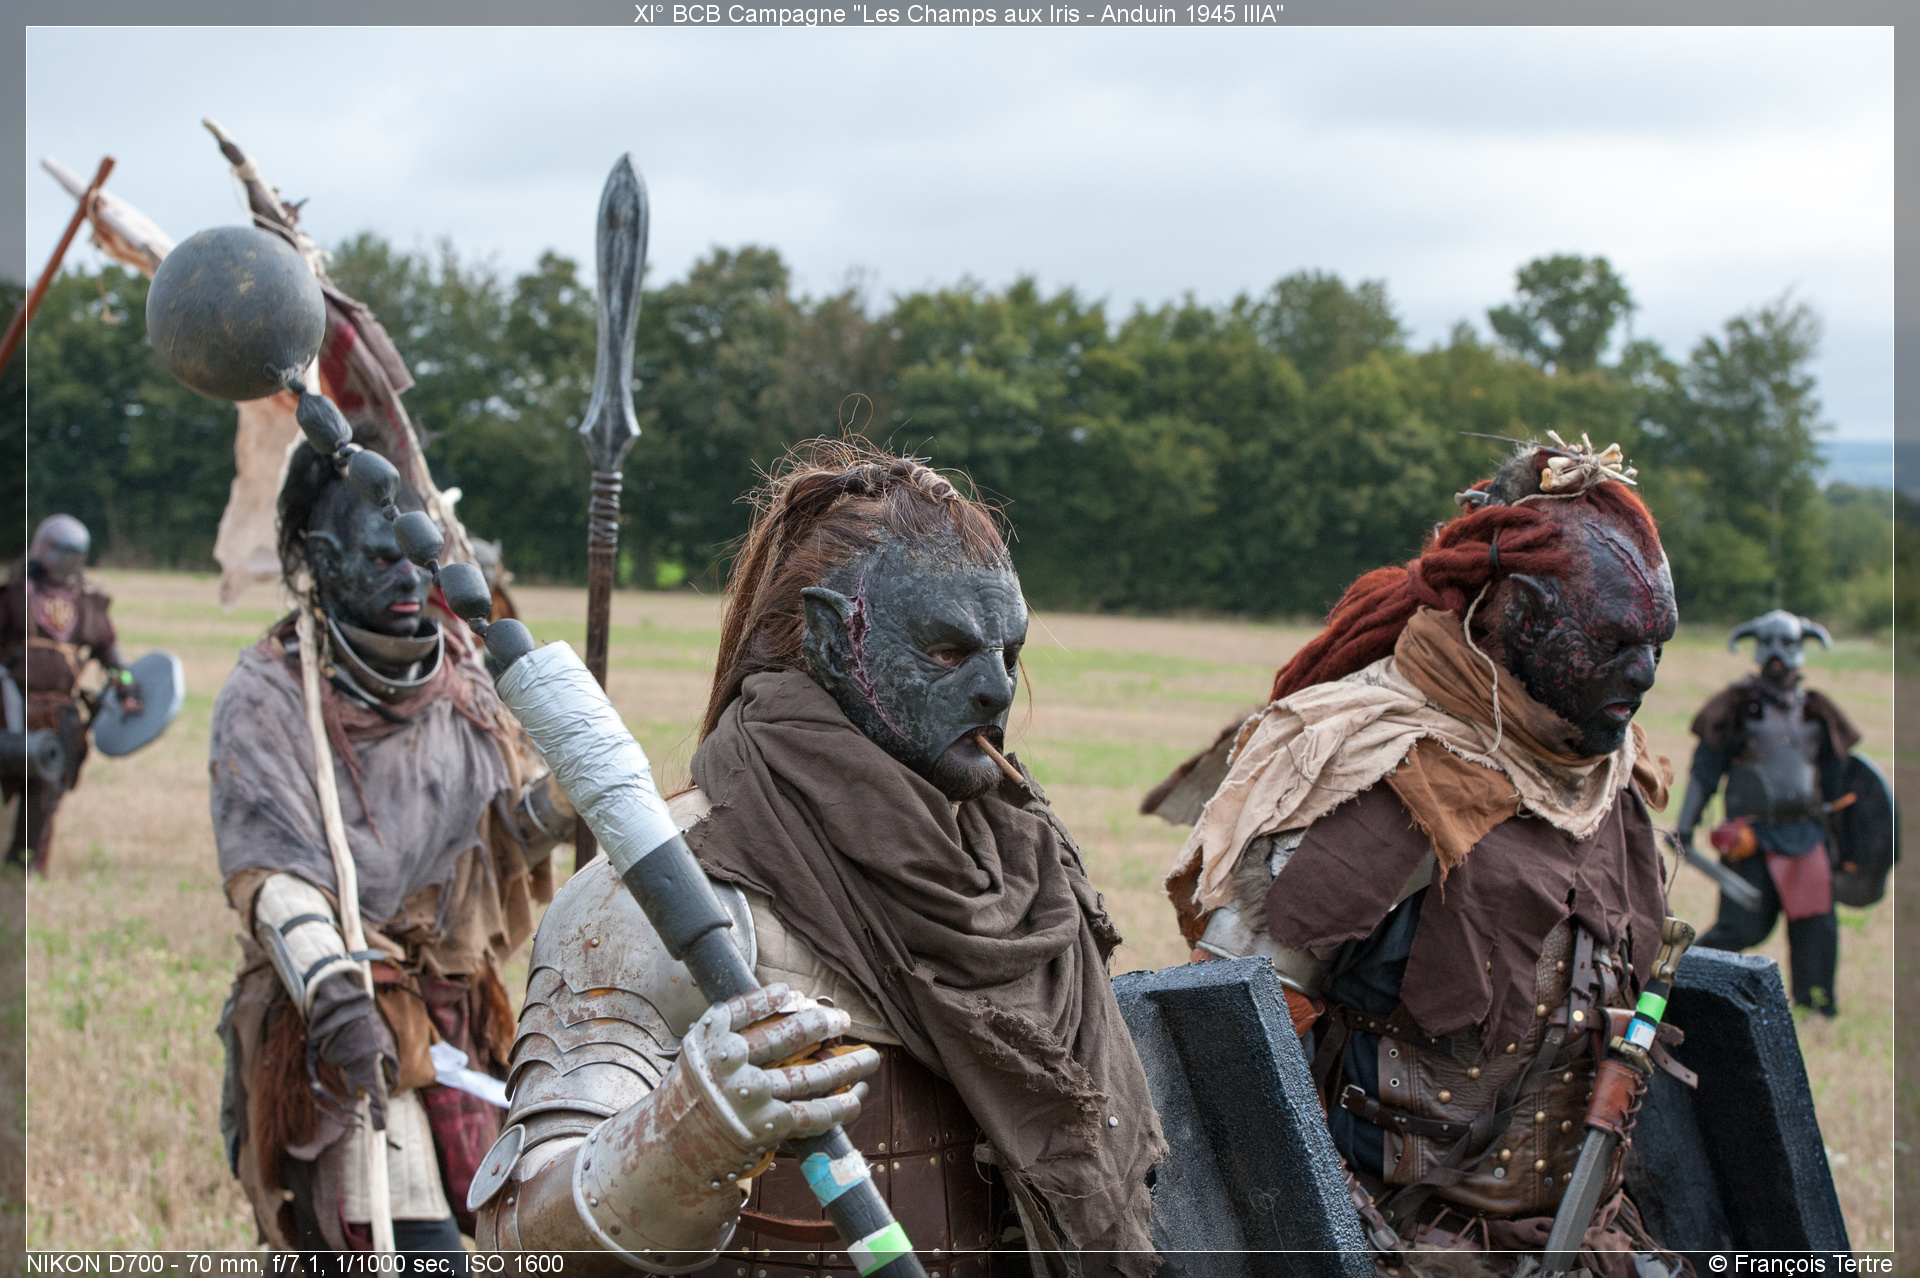The width and height of the screenshot is (1920, 1278).
Task: Click the main orc photograph
Action: [x=960, y=639]
